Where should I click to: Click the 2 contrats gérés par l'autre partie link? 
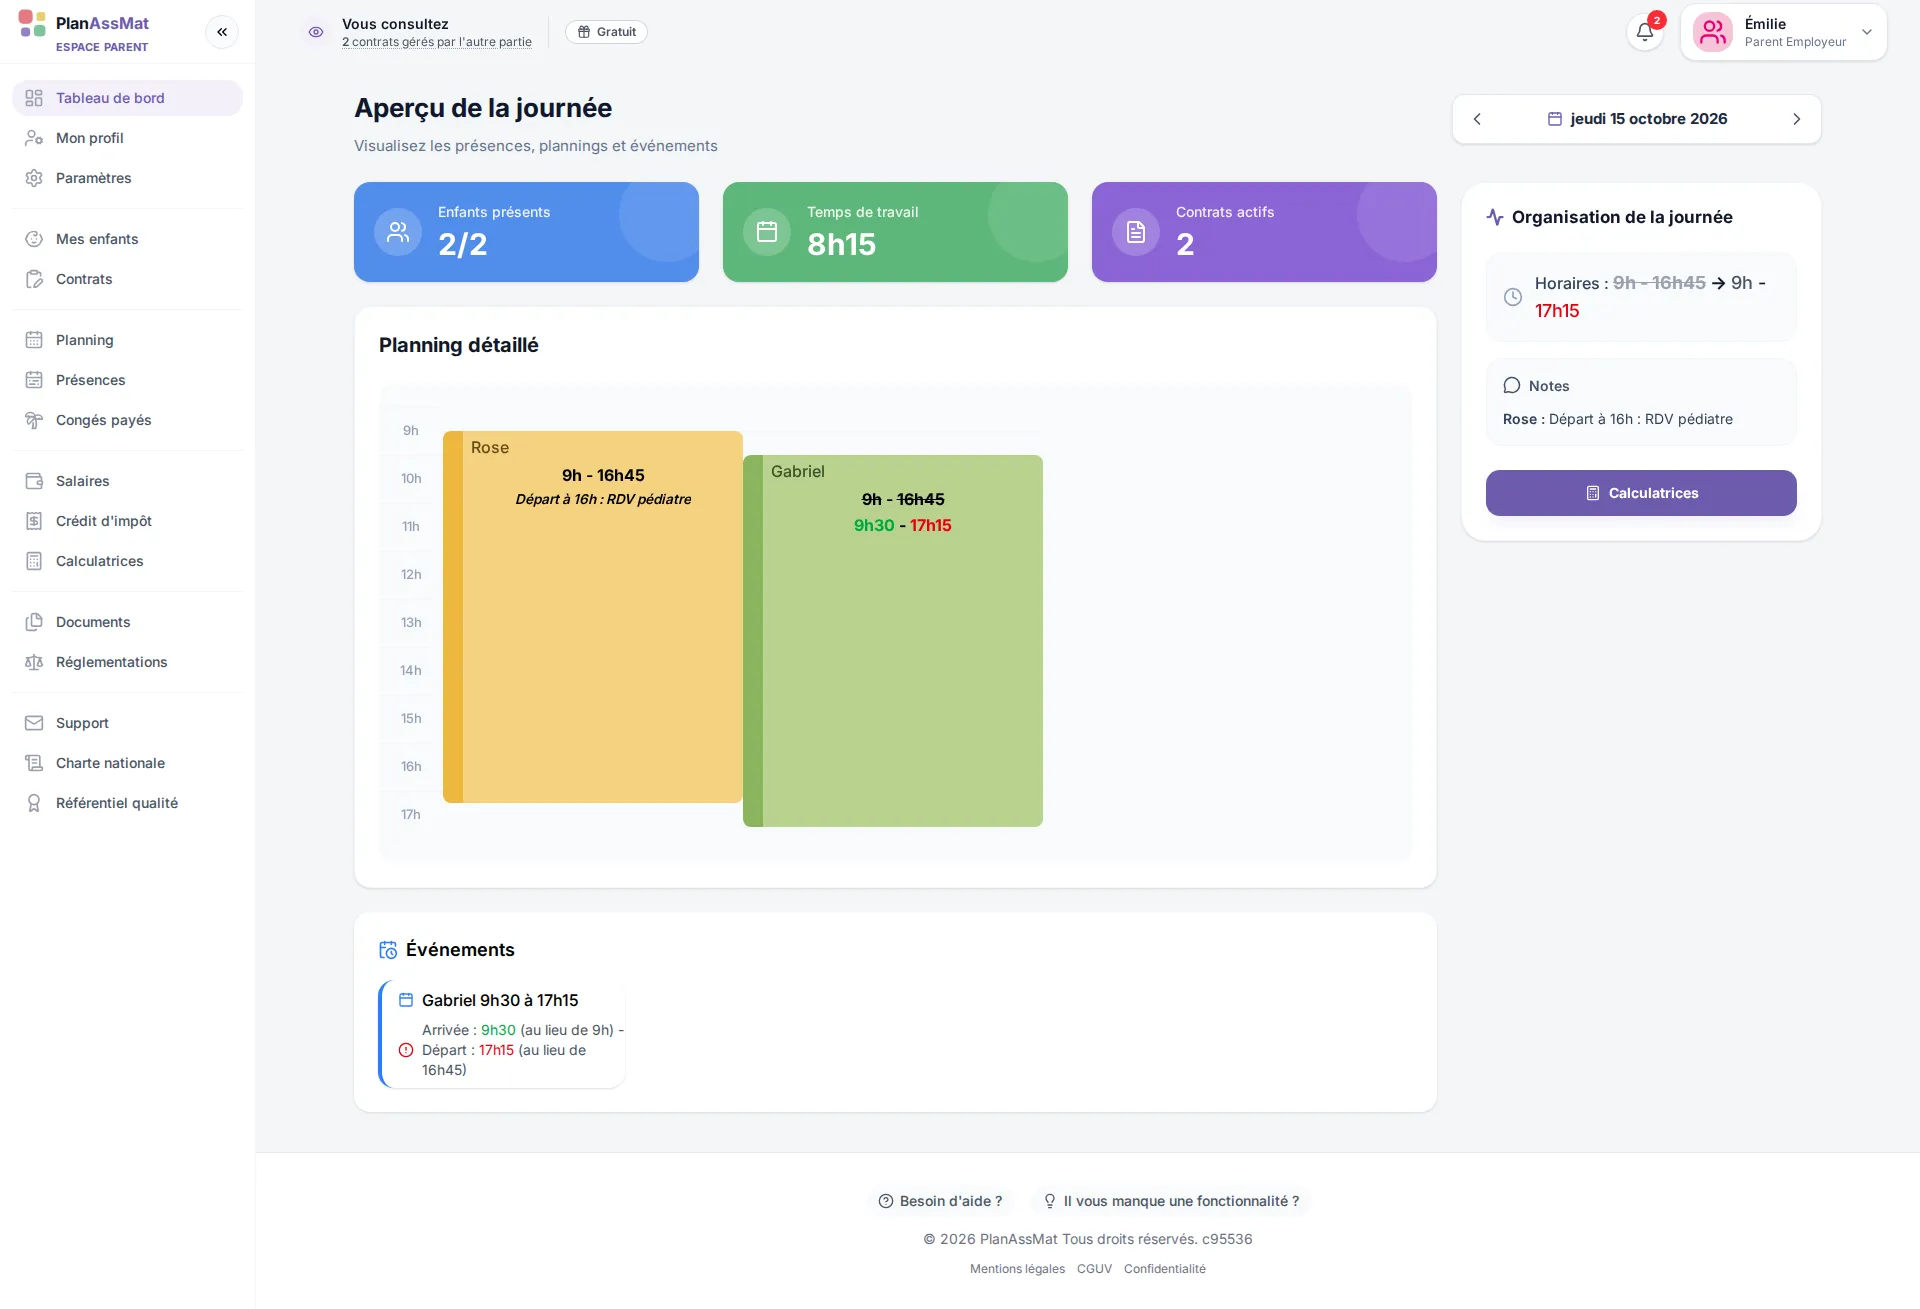point(437,42)
